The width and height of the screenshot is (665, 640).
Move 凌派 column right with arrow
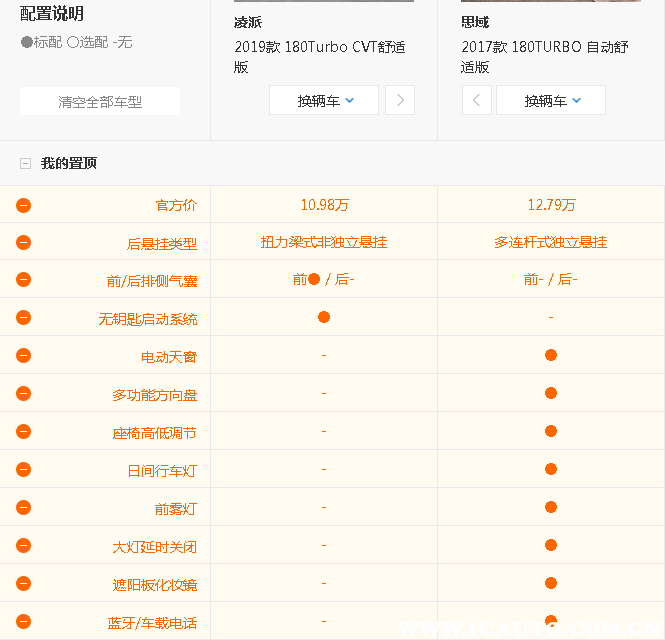pos(400,100)
